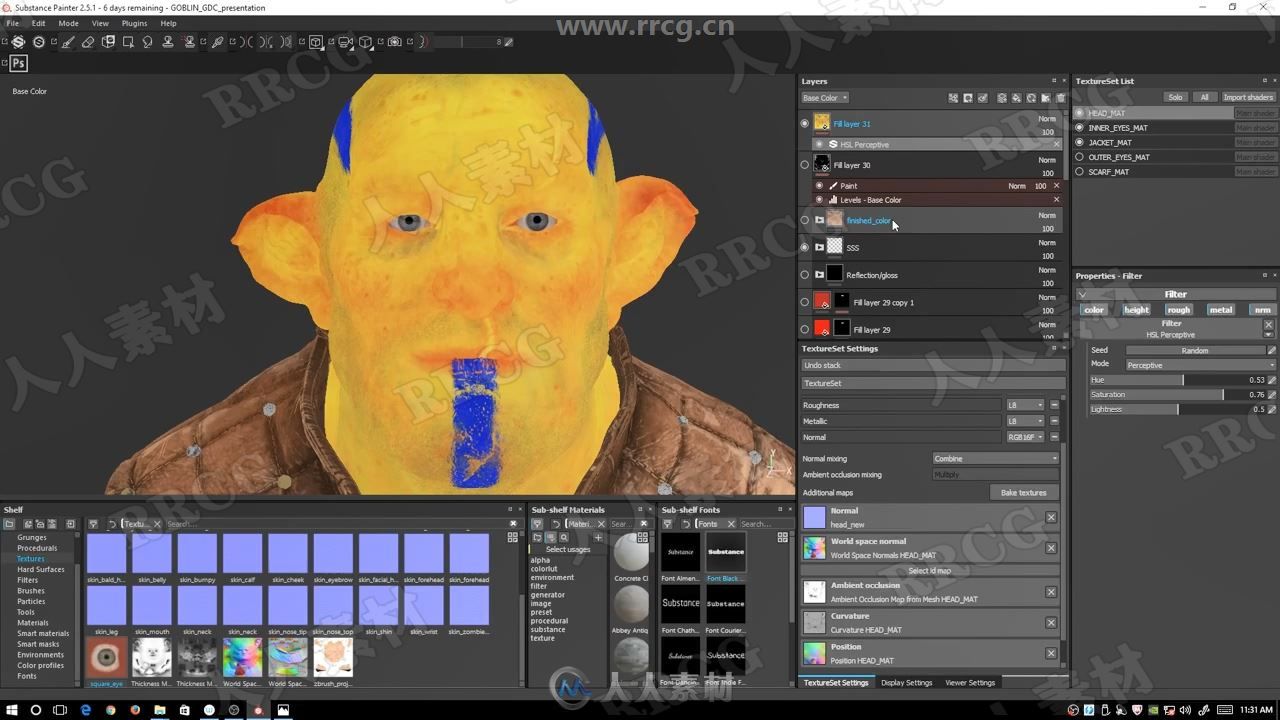Screen dimensions: 1280x720
Task: Toggle visibility of SSS folder
Action: [x=805, y=247]
